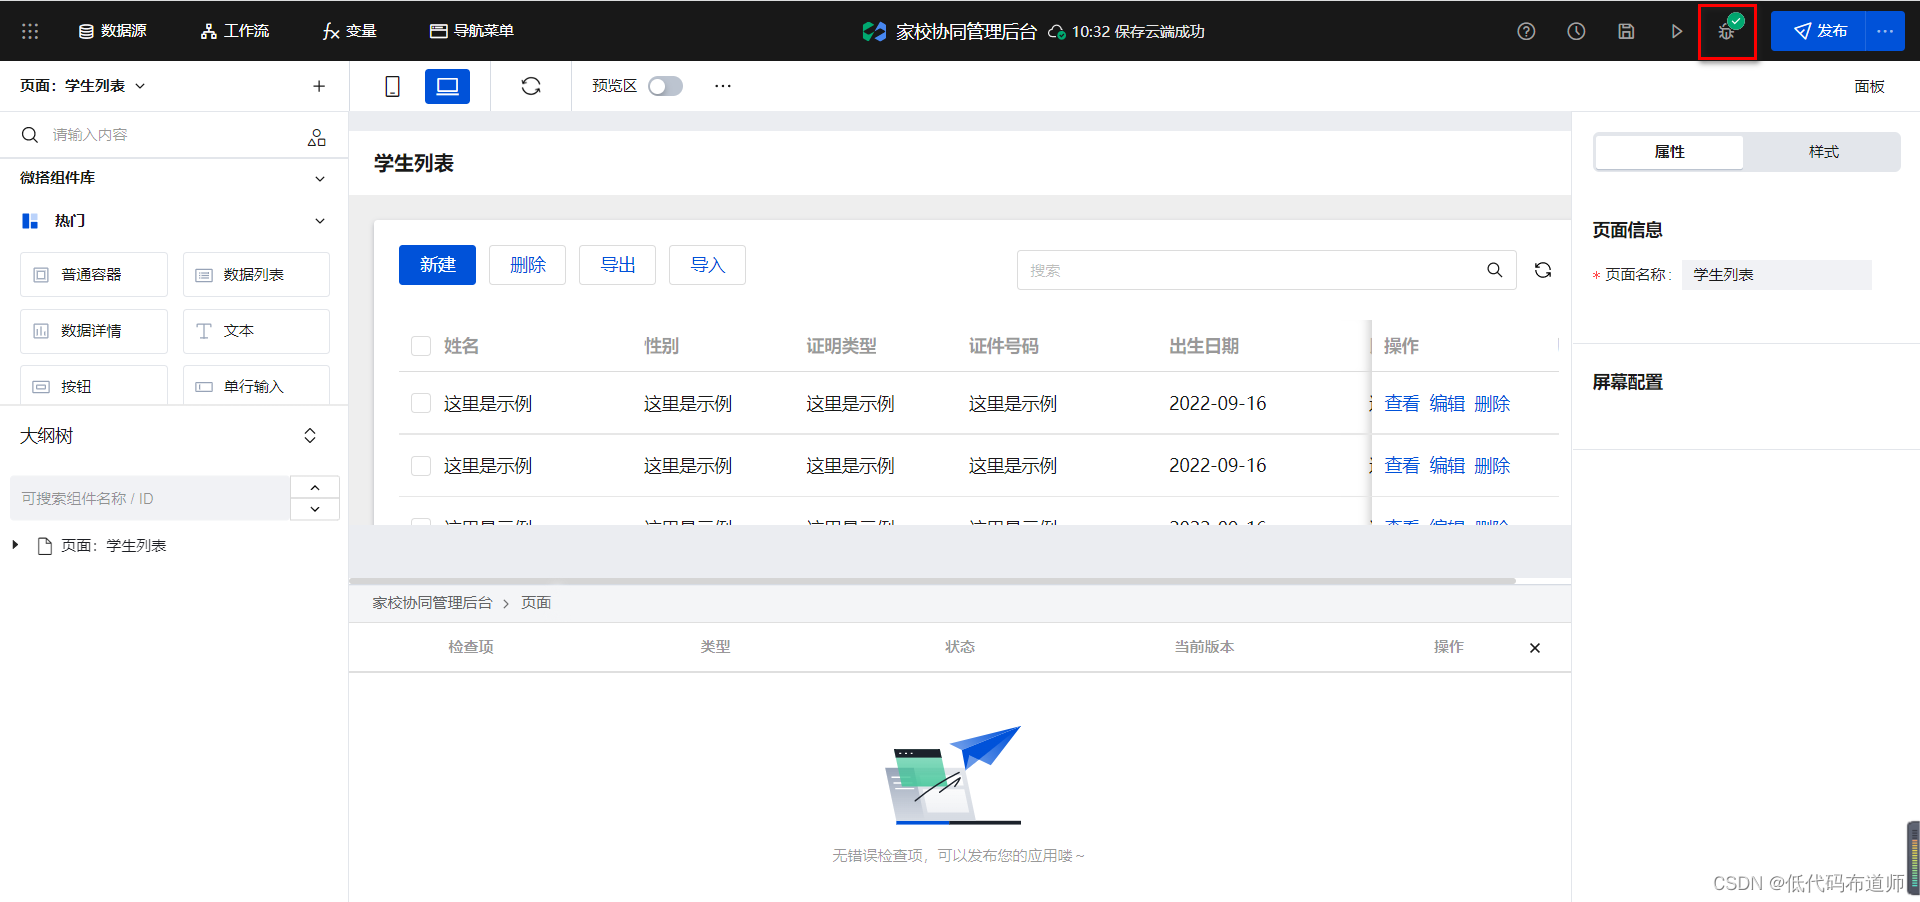This screenshot has height=902, width=1920.
Task: Collapse the 热门 component group
Action: pyautogui.click(x=320, y=221)
